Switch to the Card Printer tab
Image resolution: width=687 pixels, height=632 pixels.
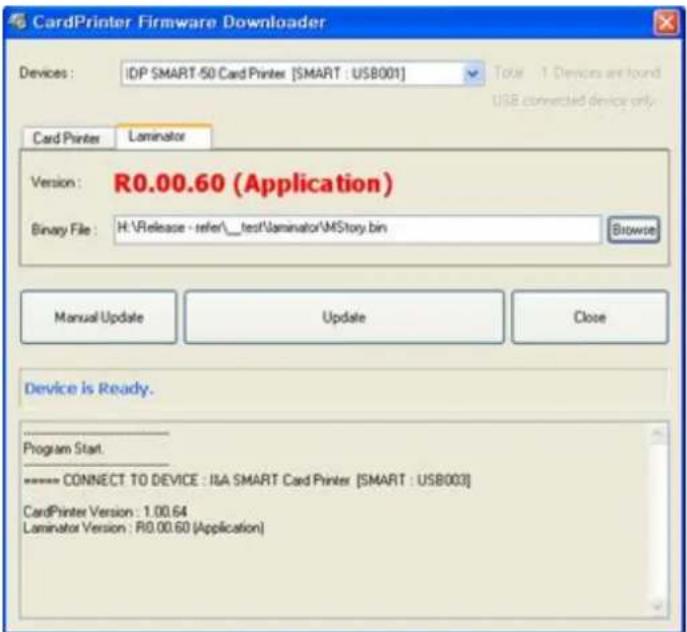(x=67, y=138)
